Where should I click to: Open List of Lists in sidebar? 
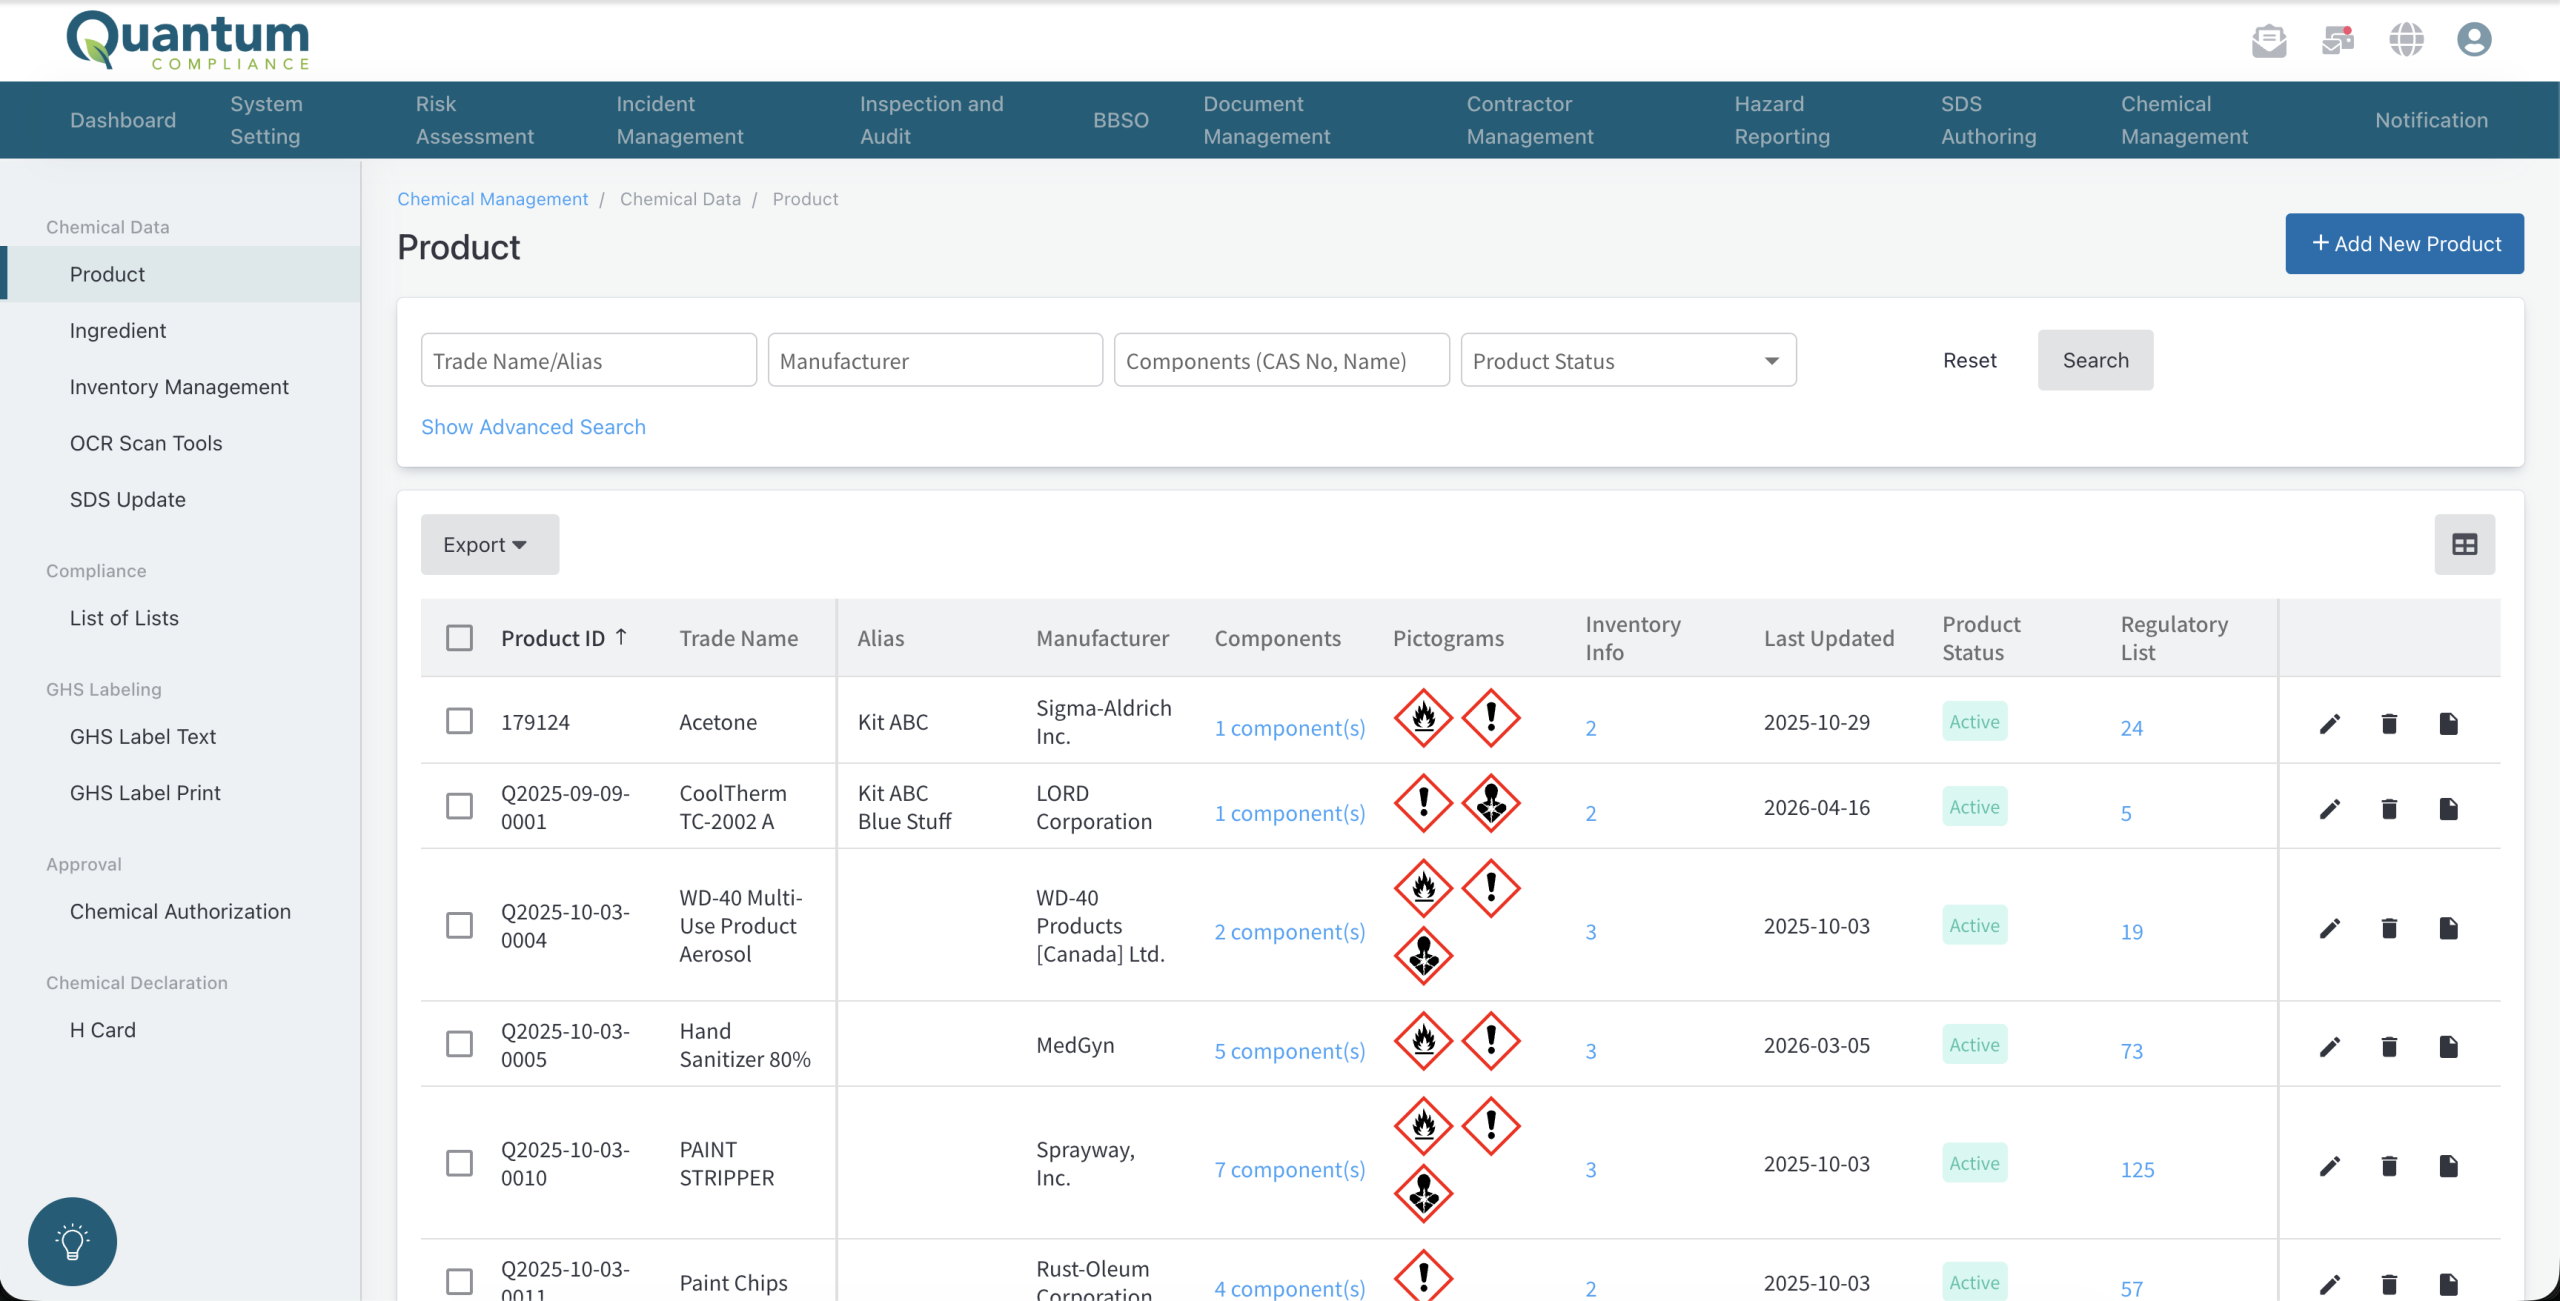124,618
